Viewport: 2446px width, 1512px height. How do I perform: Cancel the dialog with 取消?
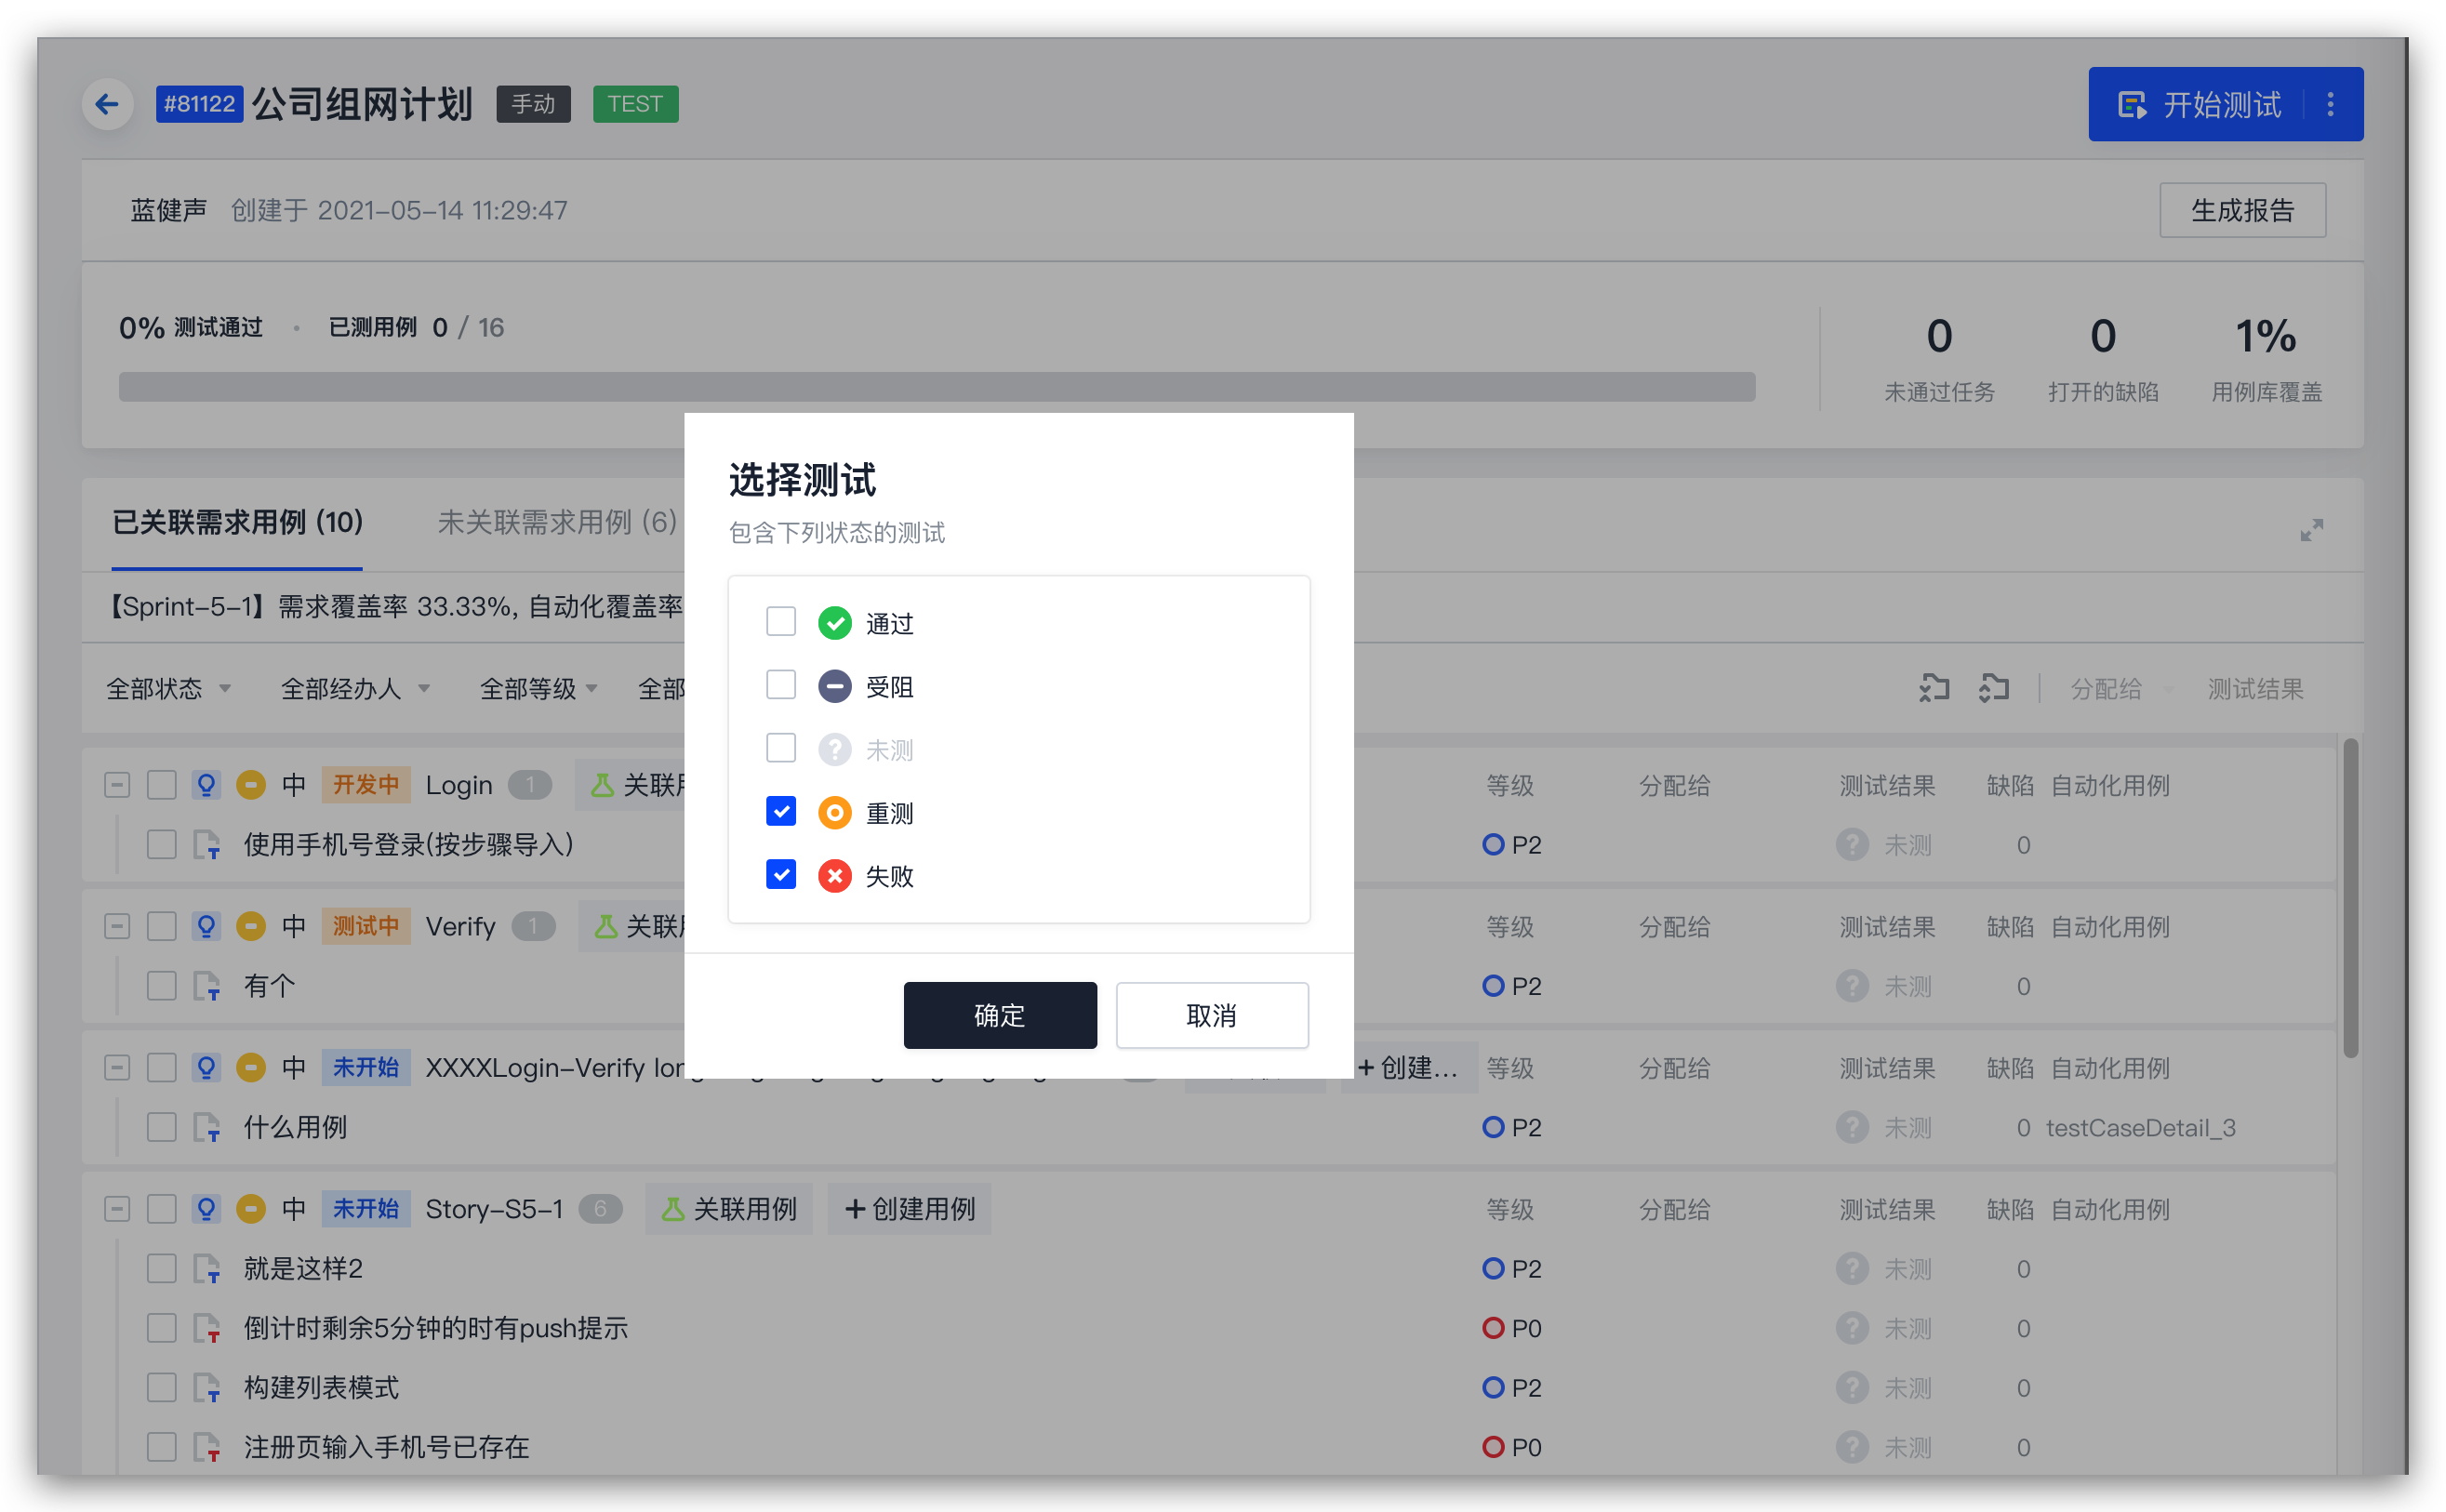coord(1211,1015)
